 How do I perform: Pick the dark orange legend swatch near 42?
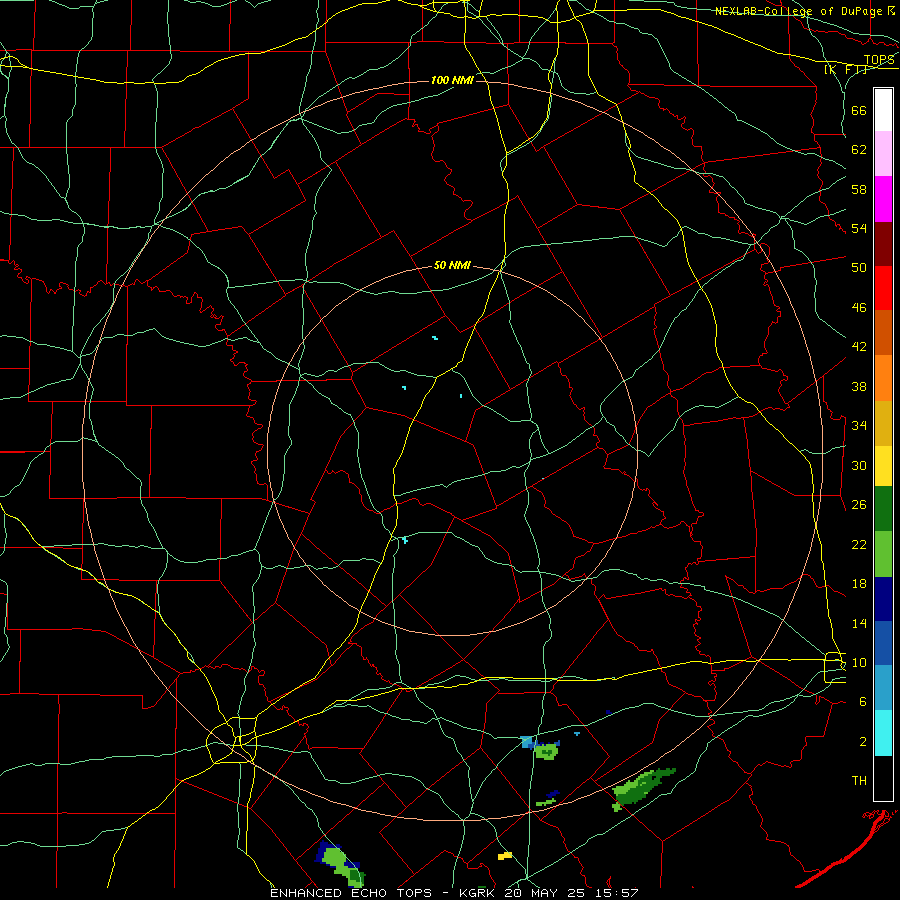click(883, 332)
